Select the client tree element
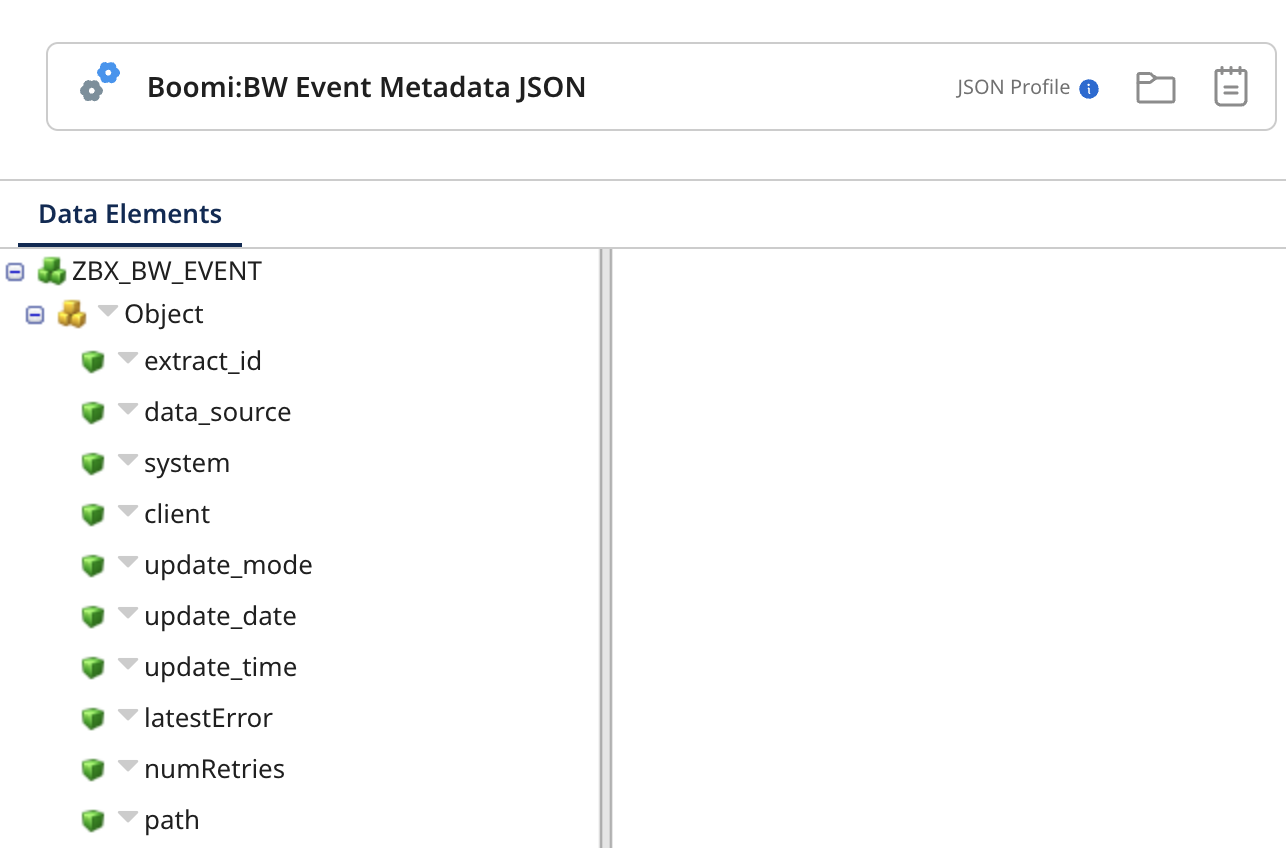This screenshot has width=1286, height=848. click(176, 513)
